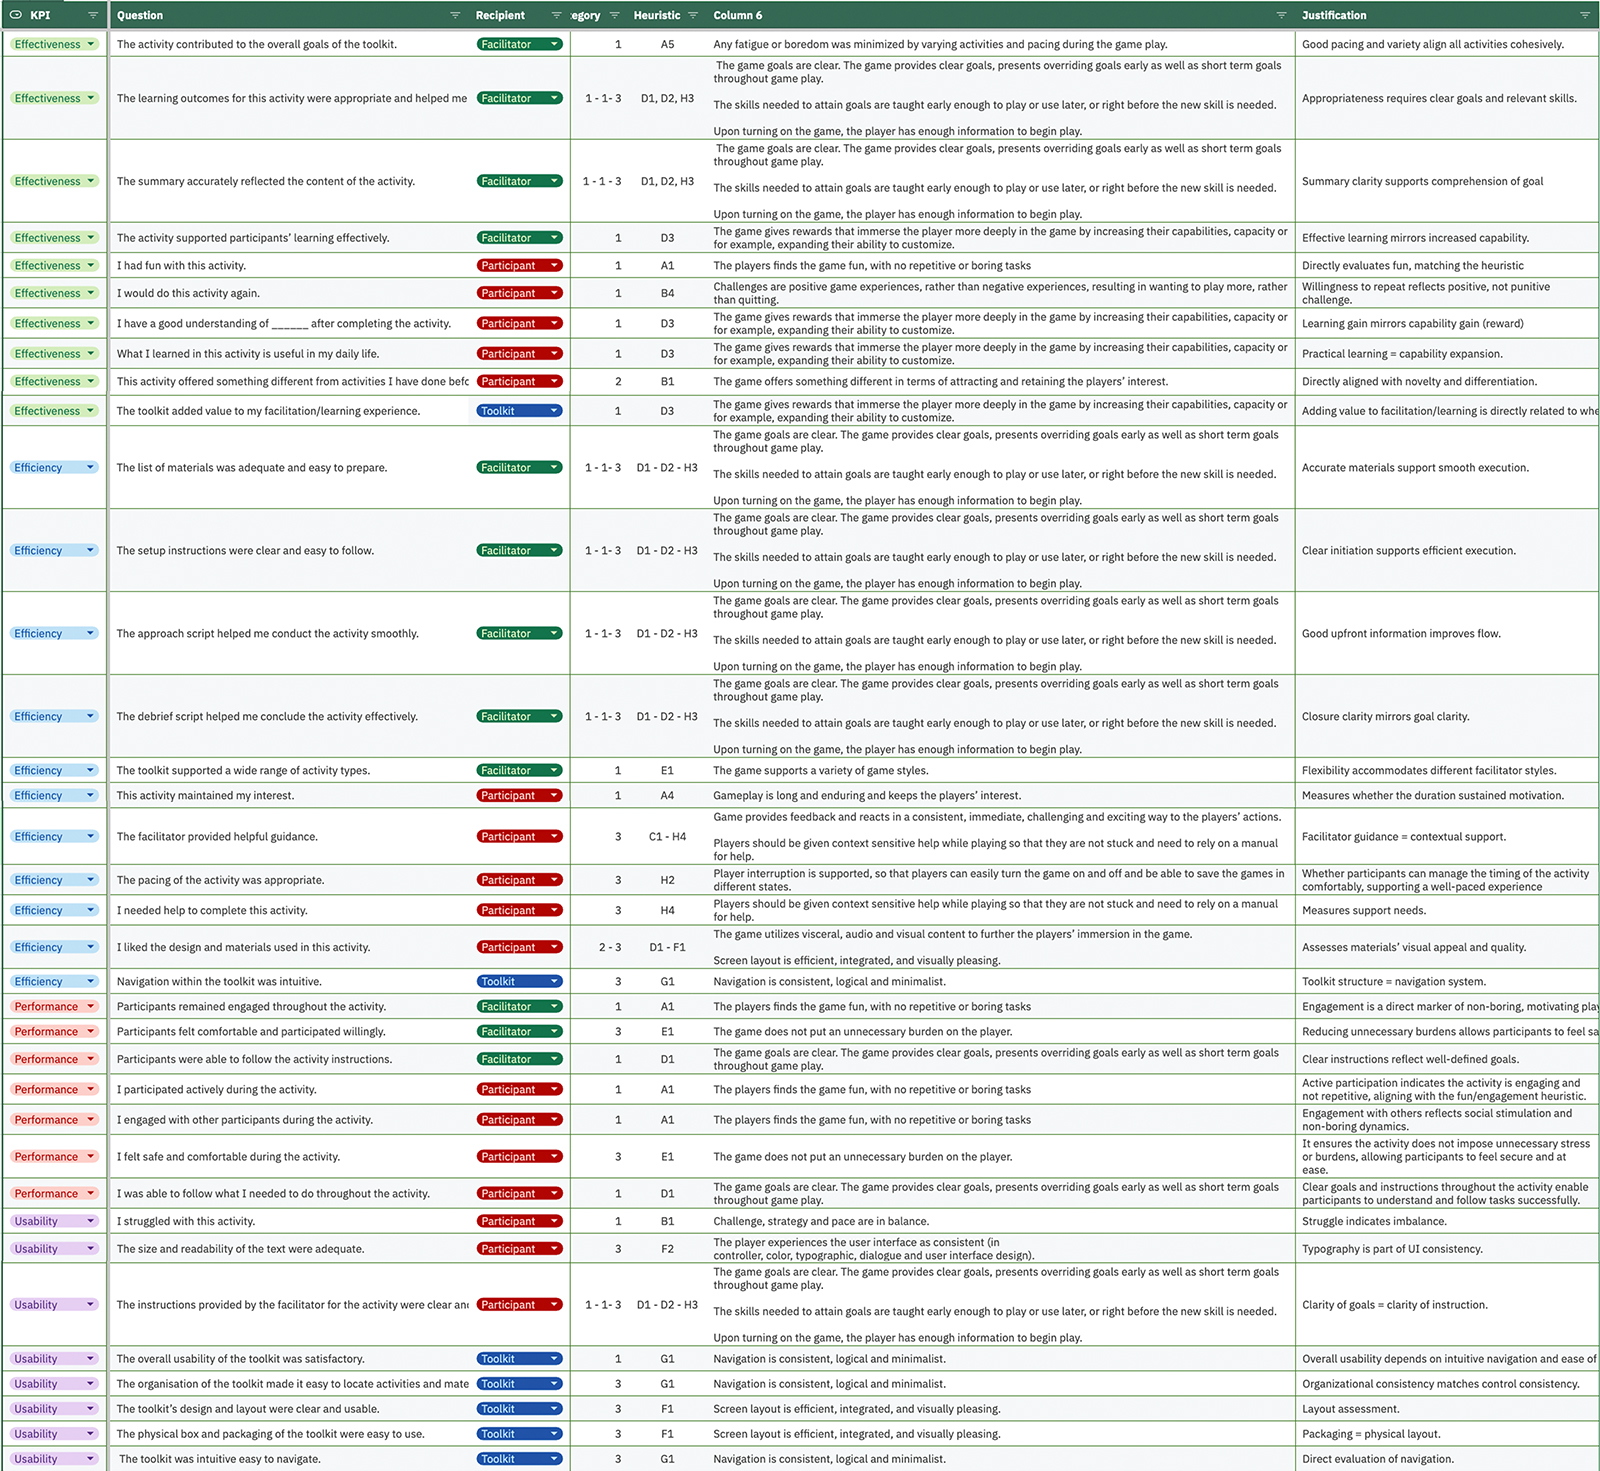Select the Recipient column header

coord(500,15)
